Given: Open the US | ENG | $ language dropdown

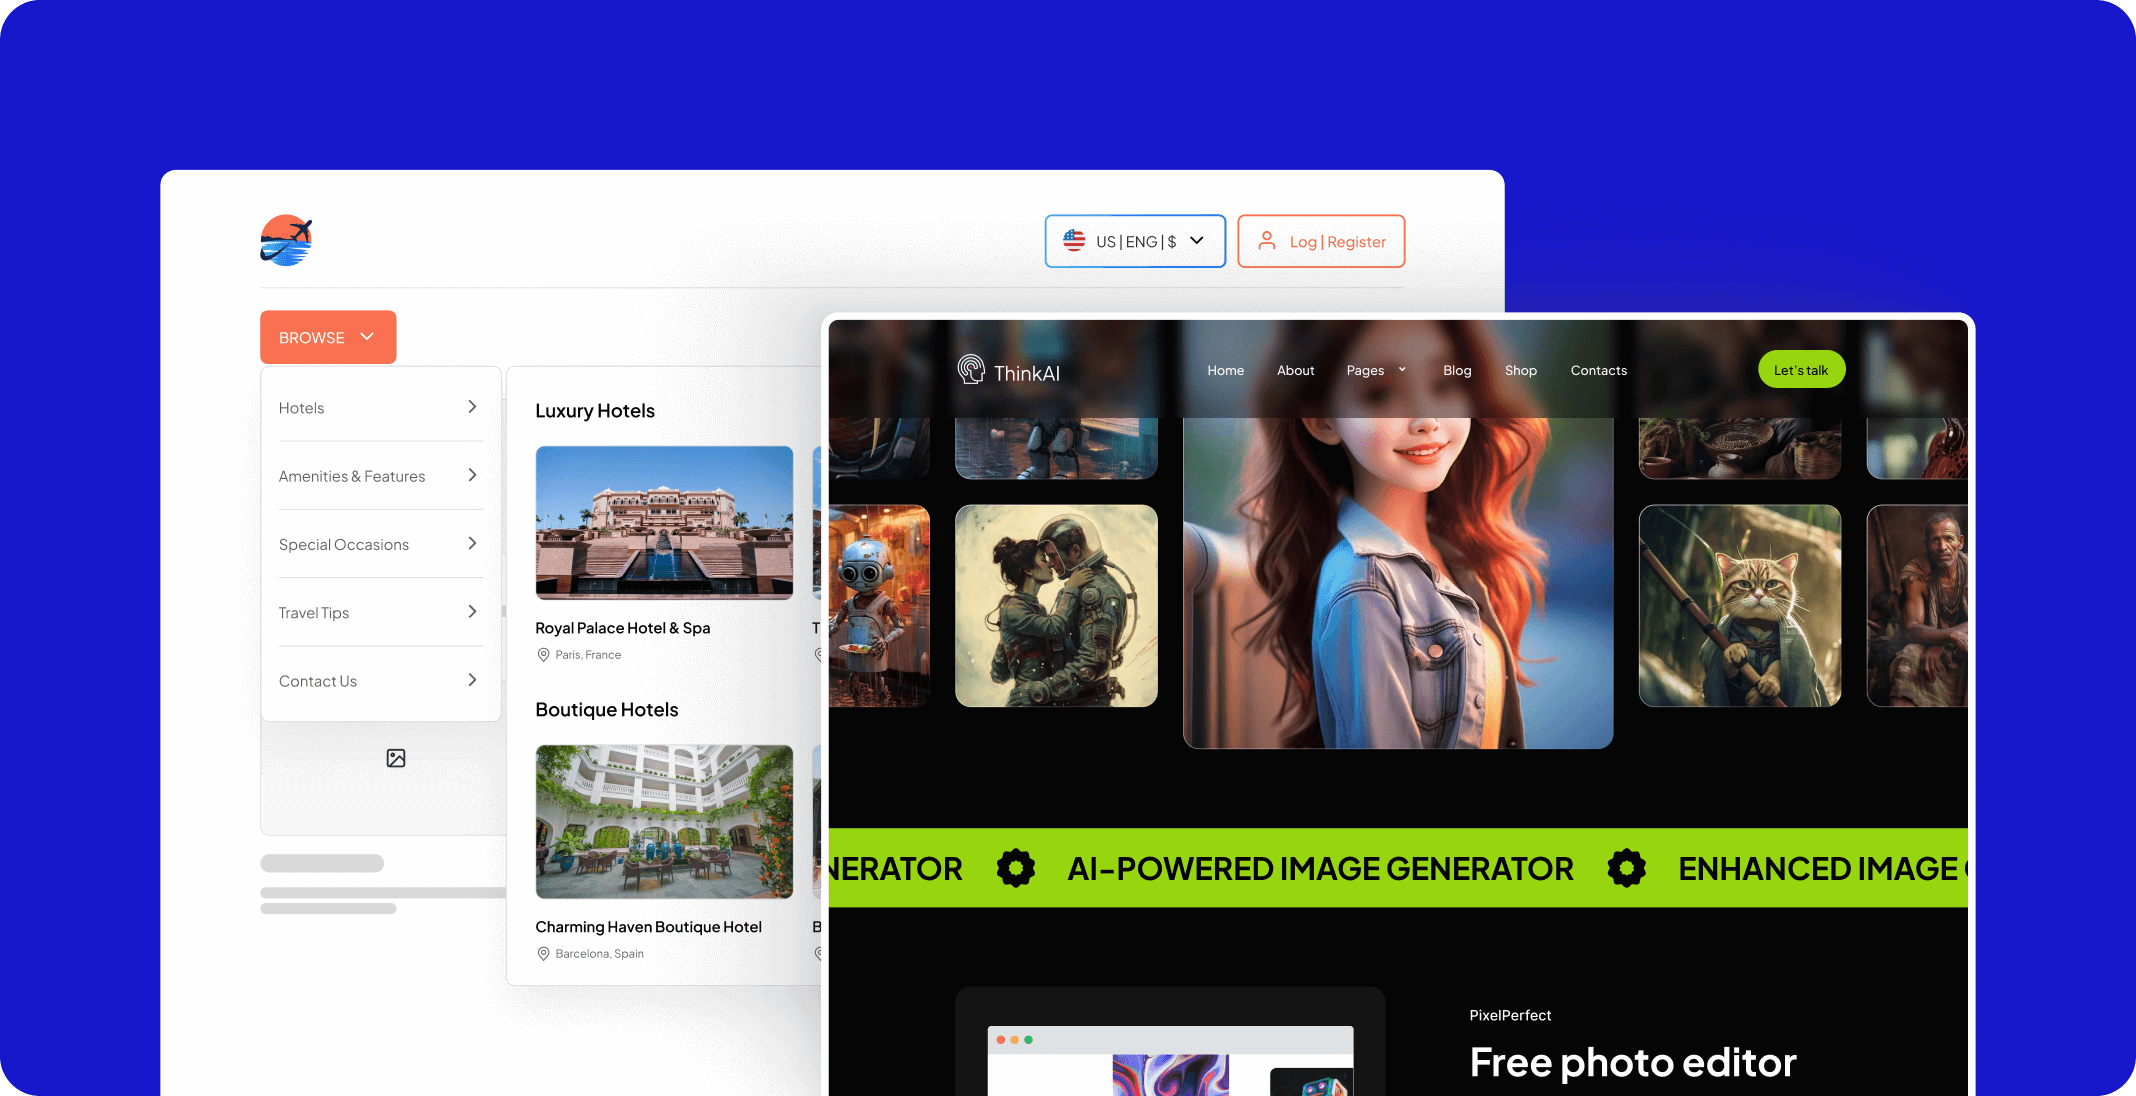Looking at the screenshot, I should pyautogui.click(x=1135, y=241).
